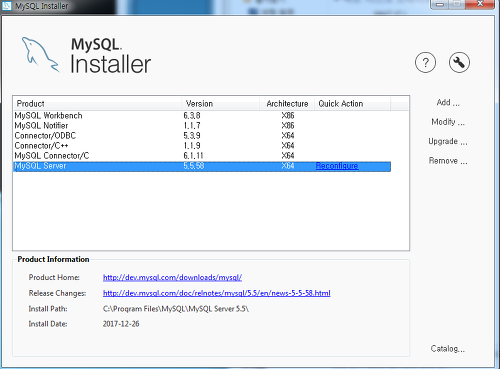Click the Modify ... button
This screenshot has width=500, height=369.
448,122
